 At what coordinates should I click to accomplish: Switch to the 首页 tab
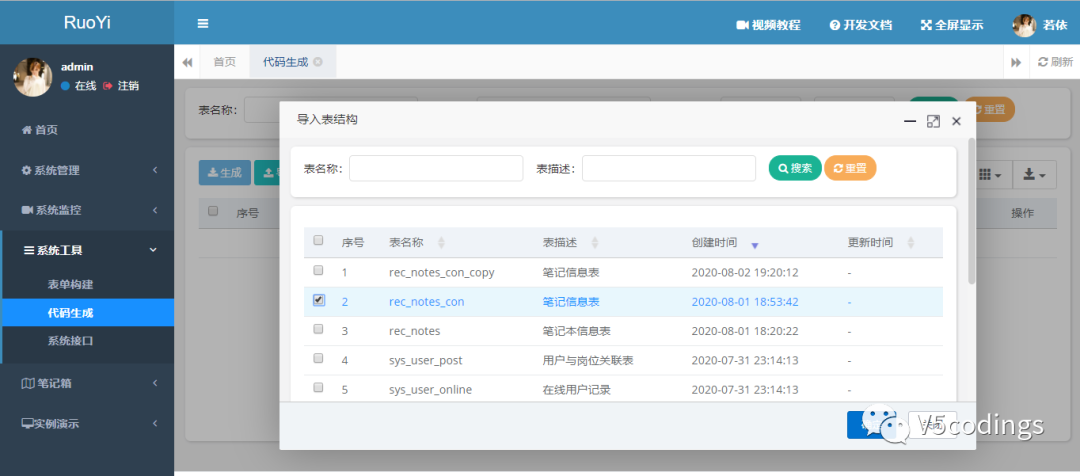pyautogui.click(x=225, y=62)
